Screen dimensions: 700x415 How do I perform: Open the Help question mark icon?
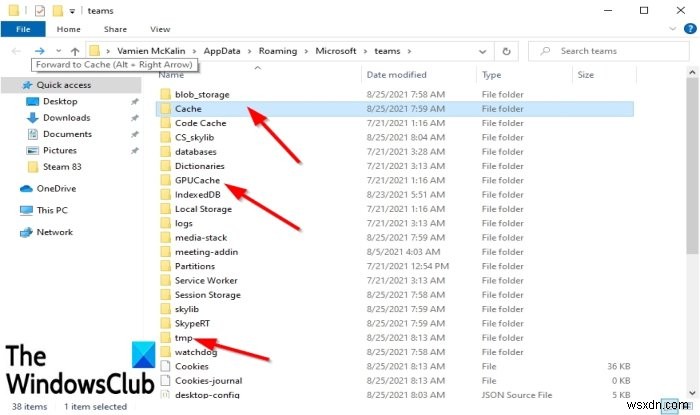click(x=690, y=29)
